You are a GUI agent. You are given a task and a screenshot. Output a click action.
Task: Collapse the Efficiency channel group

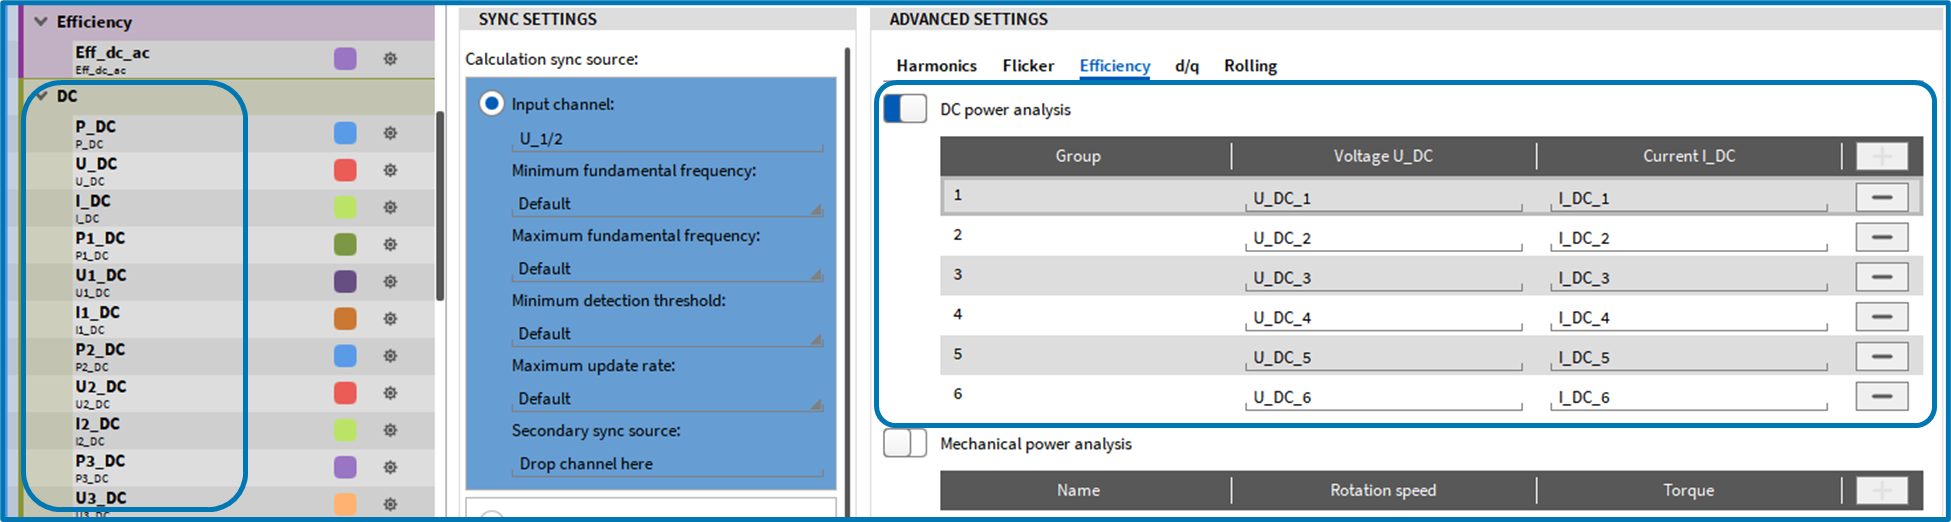coord(41,21)
